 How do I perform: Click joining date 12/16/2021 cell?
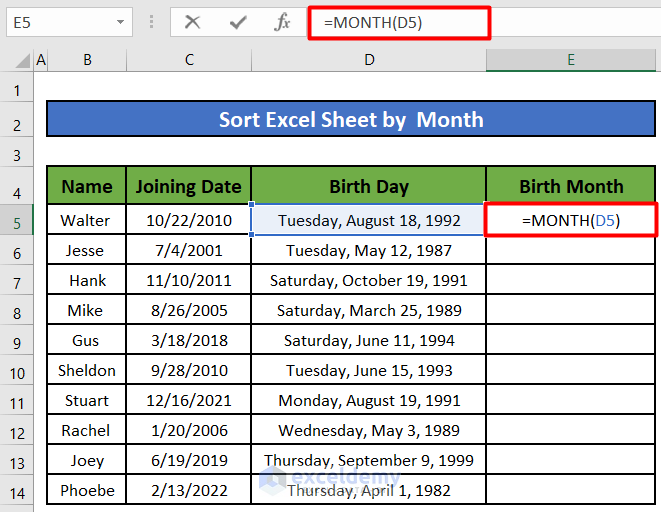tap(189, 400)
